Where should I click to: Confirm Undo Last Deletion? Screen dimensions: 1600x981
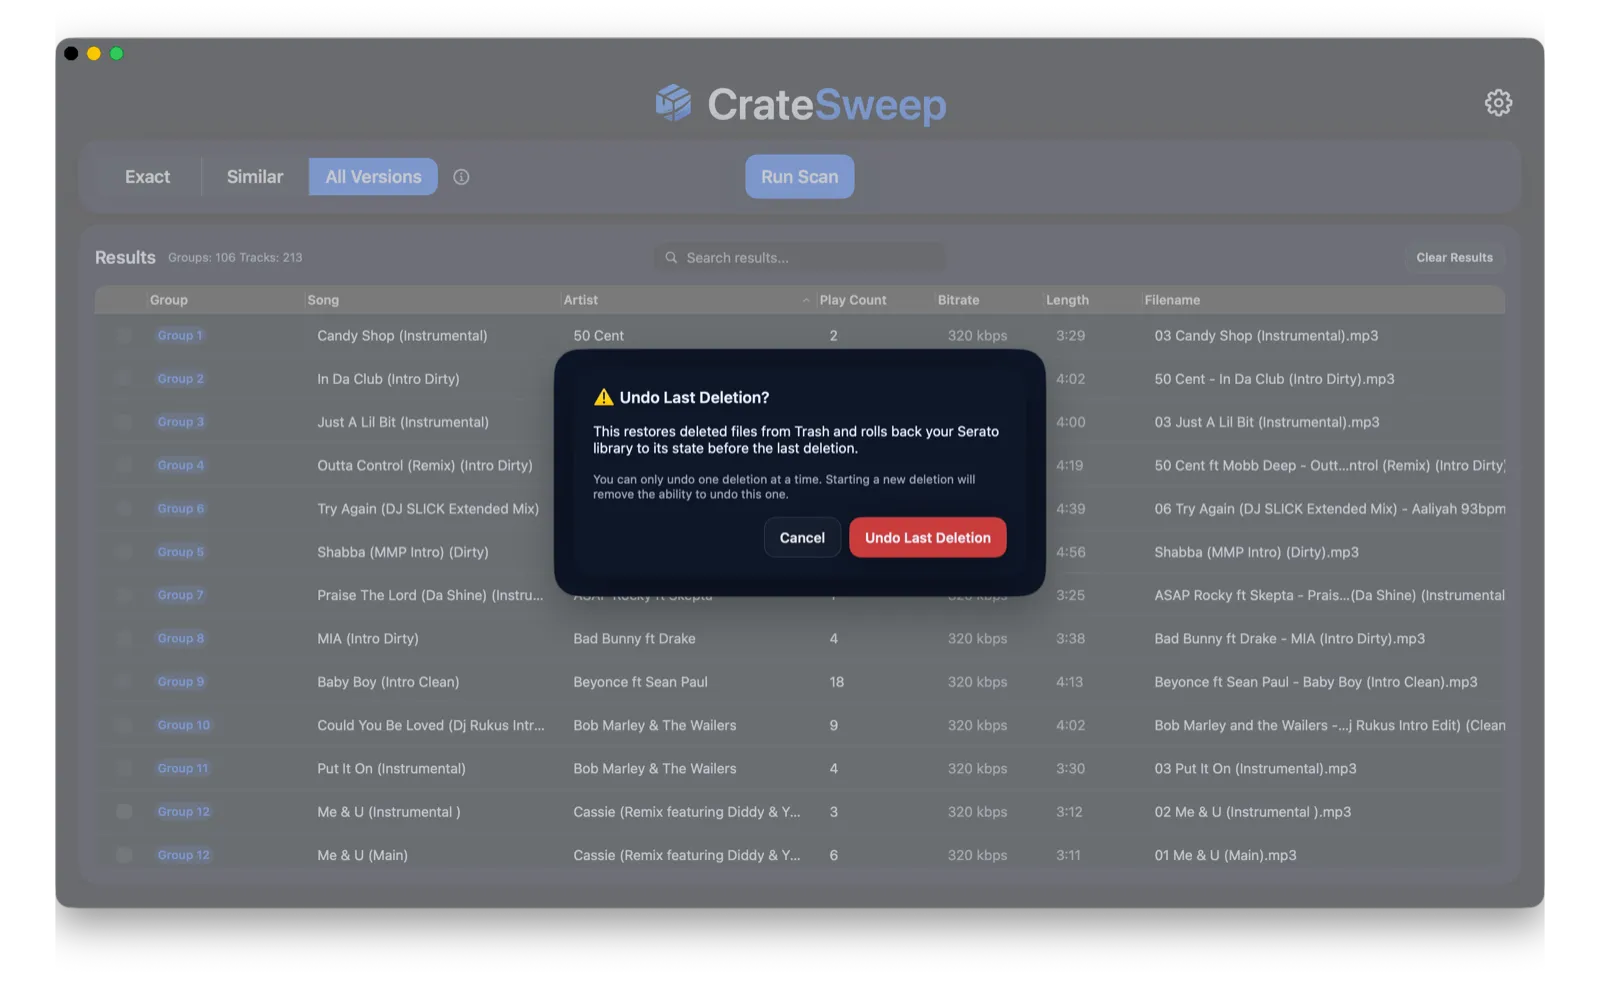coord(927,538)
